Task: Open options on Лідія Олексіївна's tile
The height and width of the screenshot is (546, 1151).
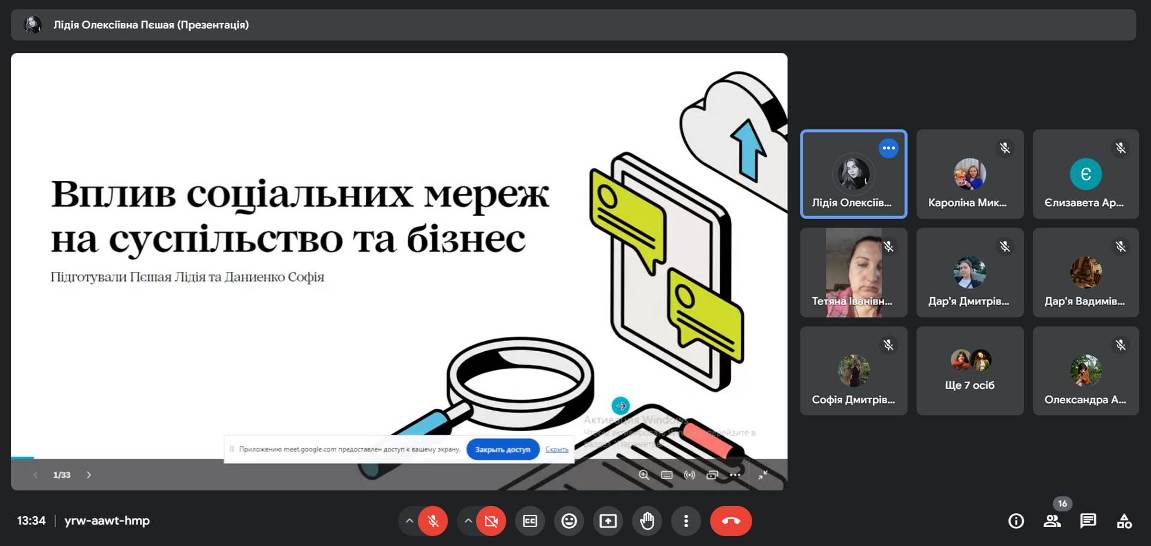Action: point(888,148)
